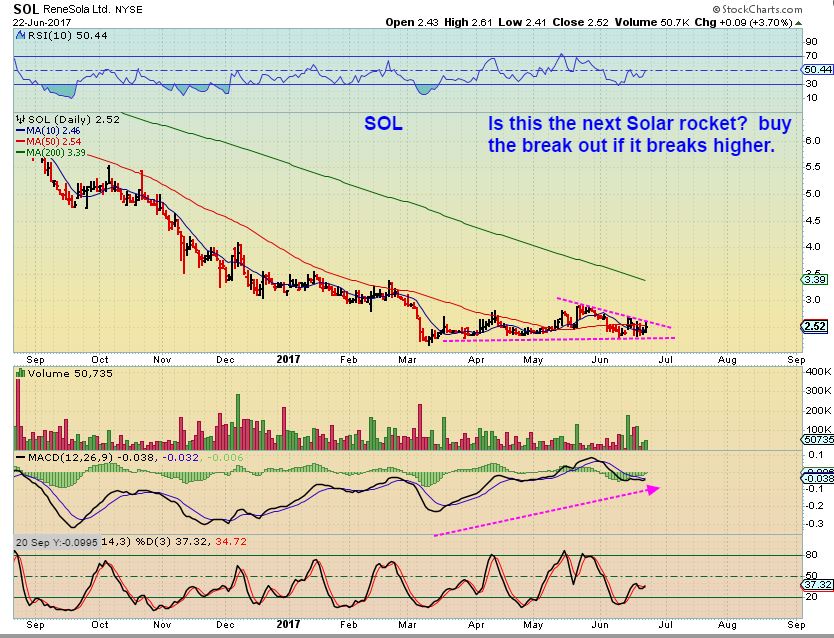Click the 'Chg +0.09 (+3.70%)' value

pyautogui.click(x=744, y=22)
